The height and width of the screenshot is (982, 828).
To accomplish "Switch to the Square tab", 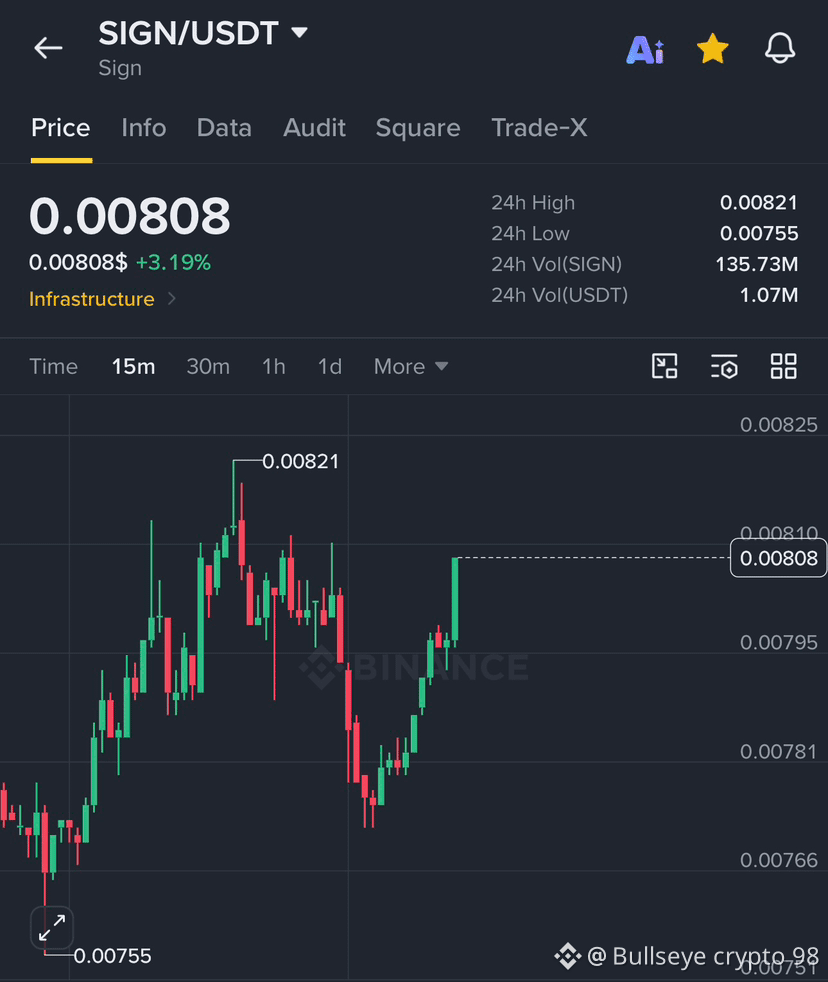I will [x=418, y=128].
